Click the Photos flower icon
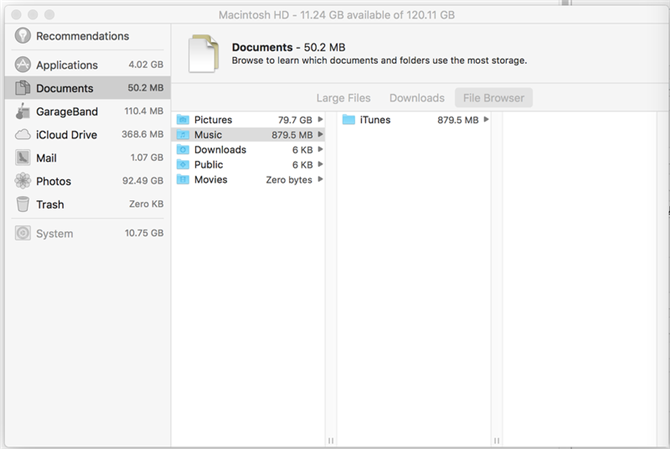This screenshot has width=670, height=449. tap(23, 181)
